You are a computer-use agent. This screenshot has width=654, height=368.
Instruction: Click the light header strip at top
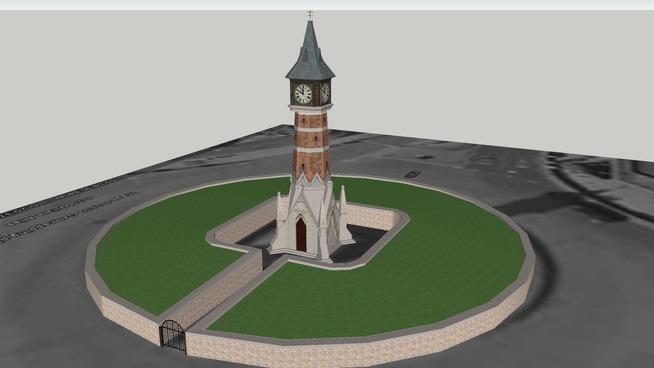pyautogui.click(x=327, y=5)
